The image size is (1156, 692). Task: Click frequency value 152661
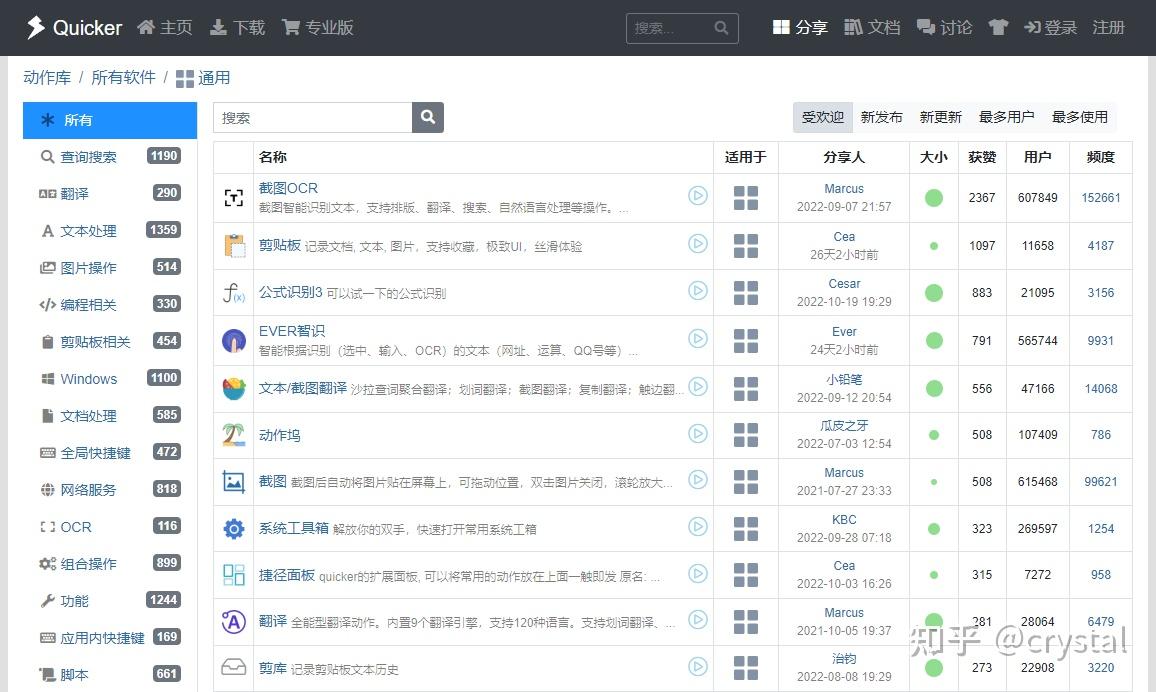(1101, 198)
